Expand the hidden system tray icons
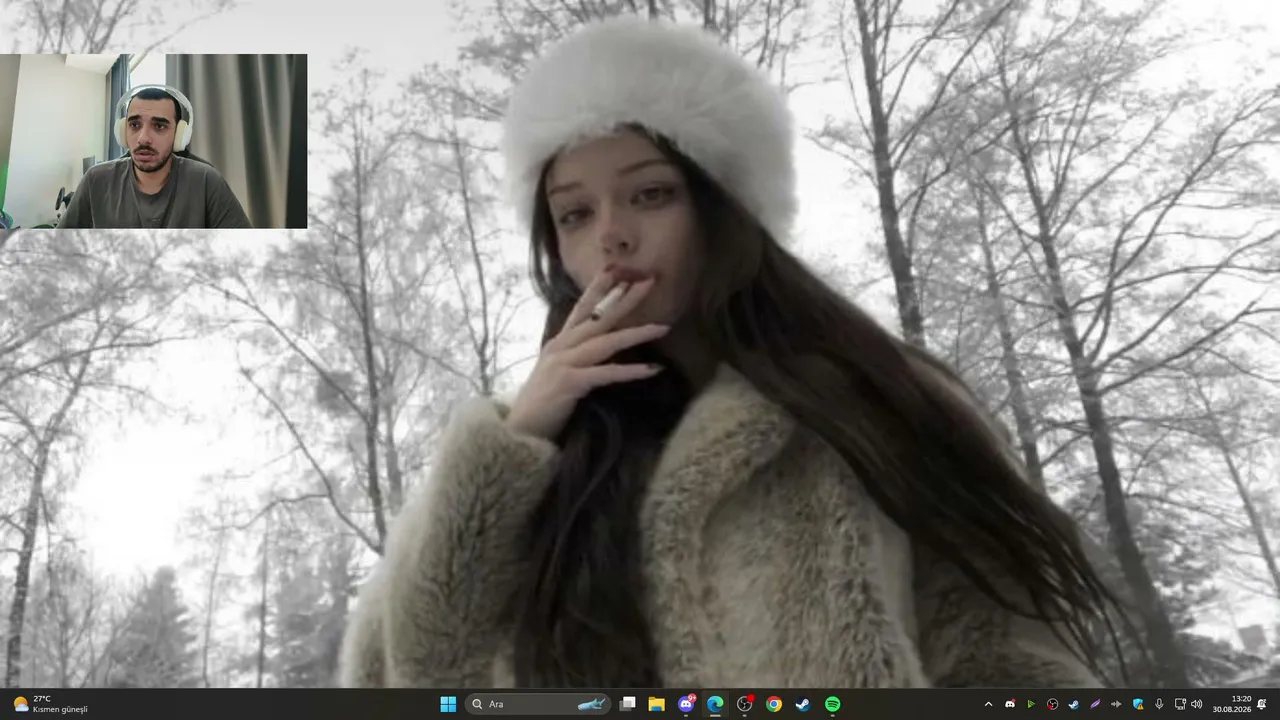1280x720 pixels. coord(988,704)
